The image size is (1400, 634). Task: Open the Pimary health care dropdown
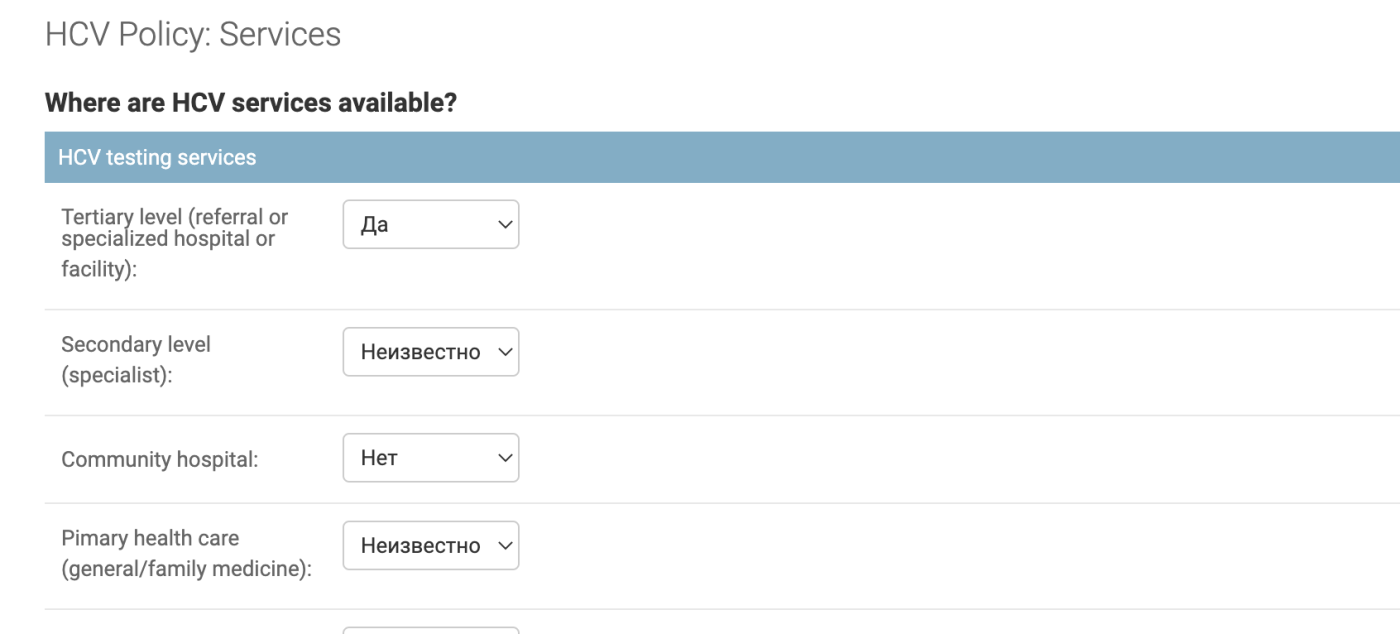click(x=431, y=546)
